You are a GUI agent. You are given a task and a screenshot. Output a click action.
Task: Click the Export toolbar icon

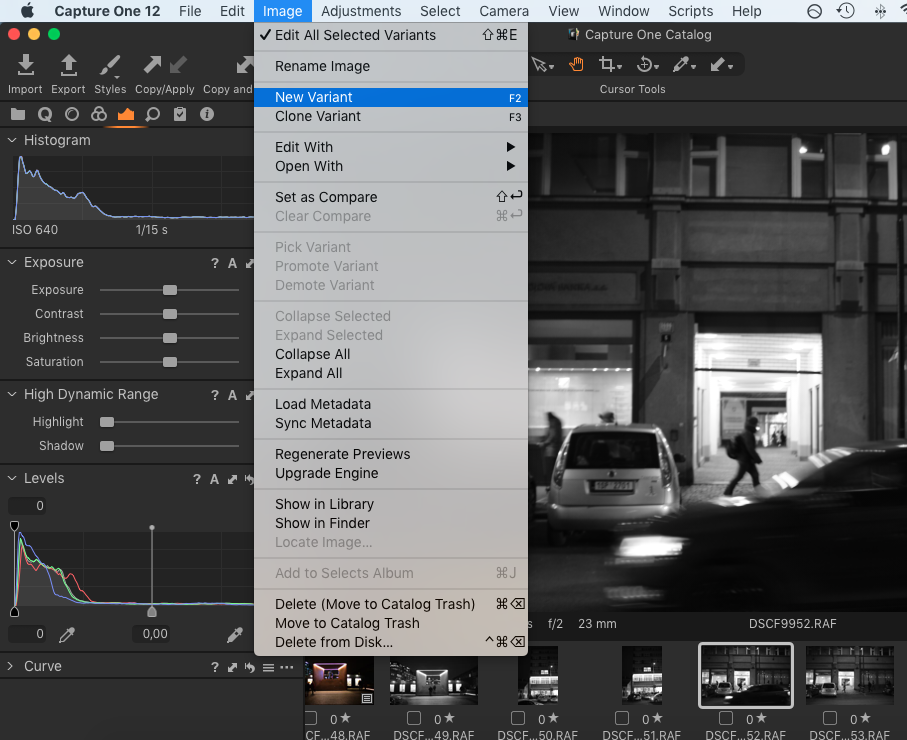[x=68, y=66]
